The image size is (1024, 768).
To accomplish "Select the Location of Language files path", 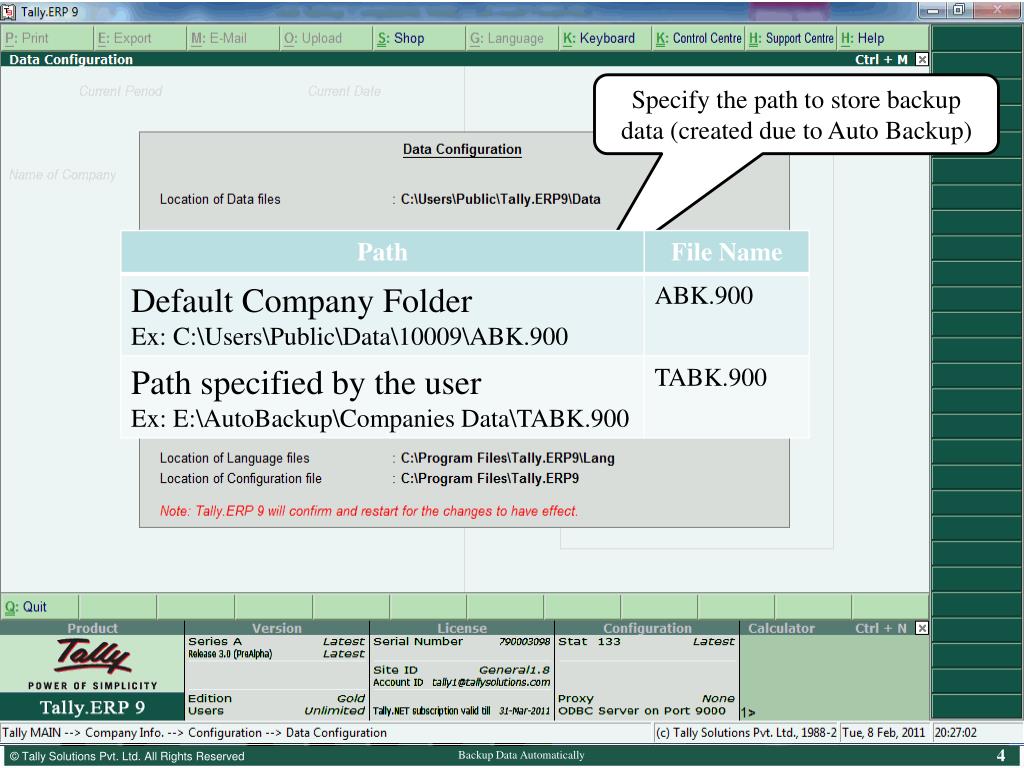I will (507, 458).
